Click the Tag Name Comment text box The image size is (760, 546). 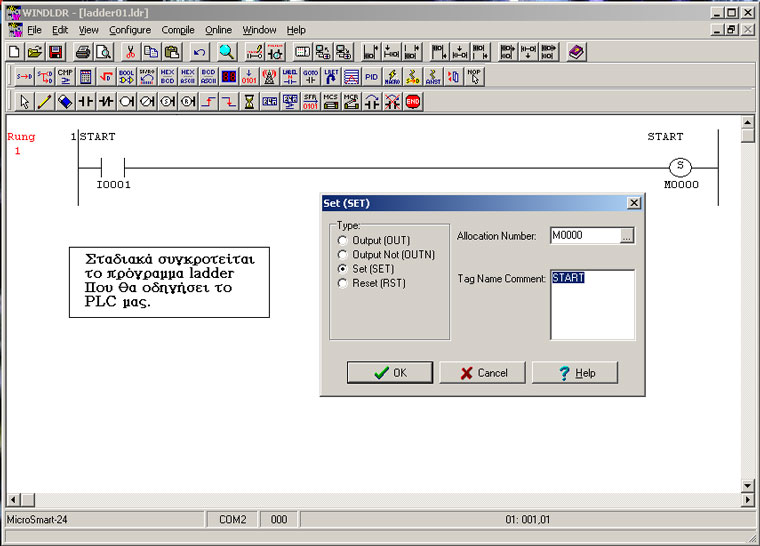pos(592,305)
